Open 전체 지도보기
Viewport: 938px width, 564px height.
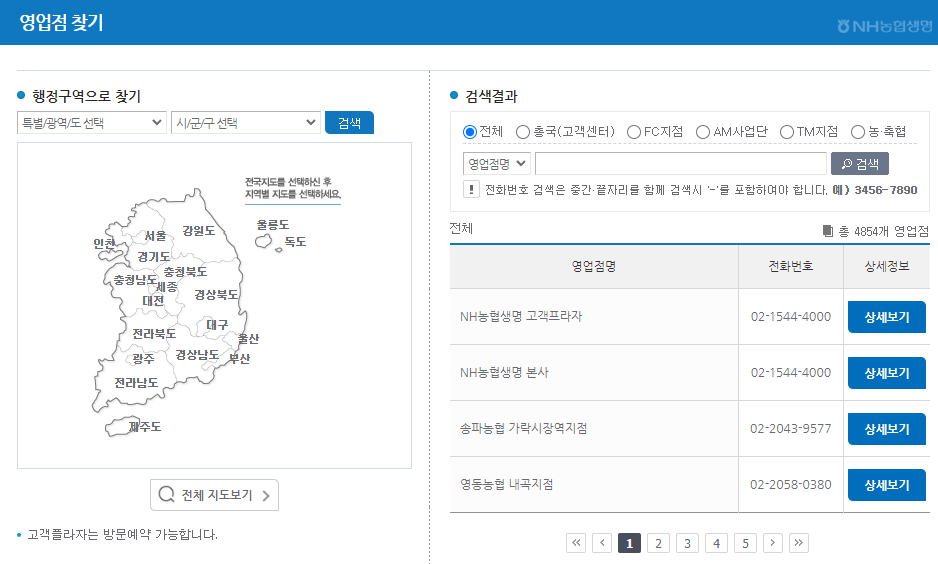coord(214,495)
